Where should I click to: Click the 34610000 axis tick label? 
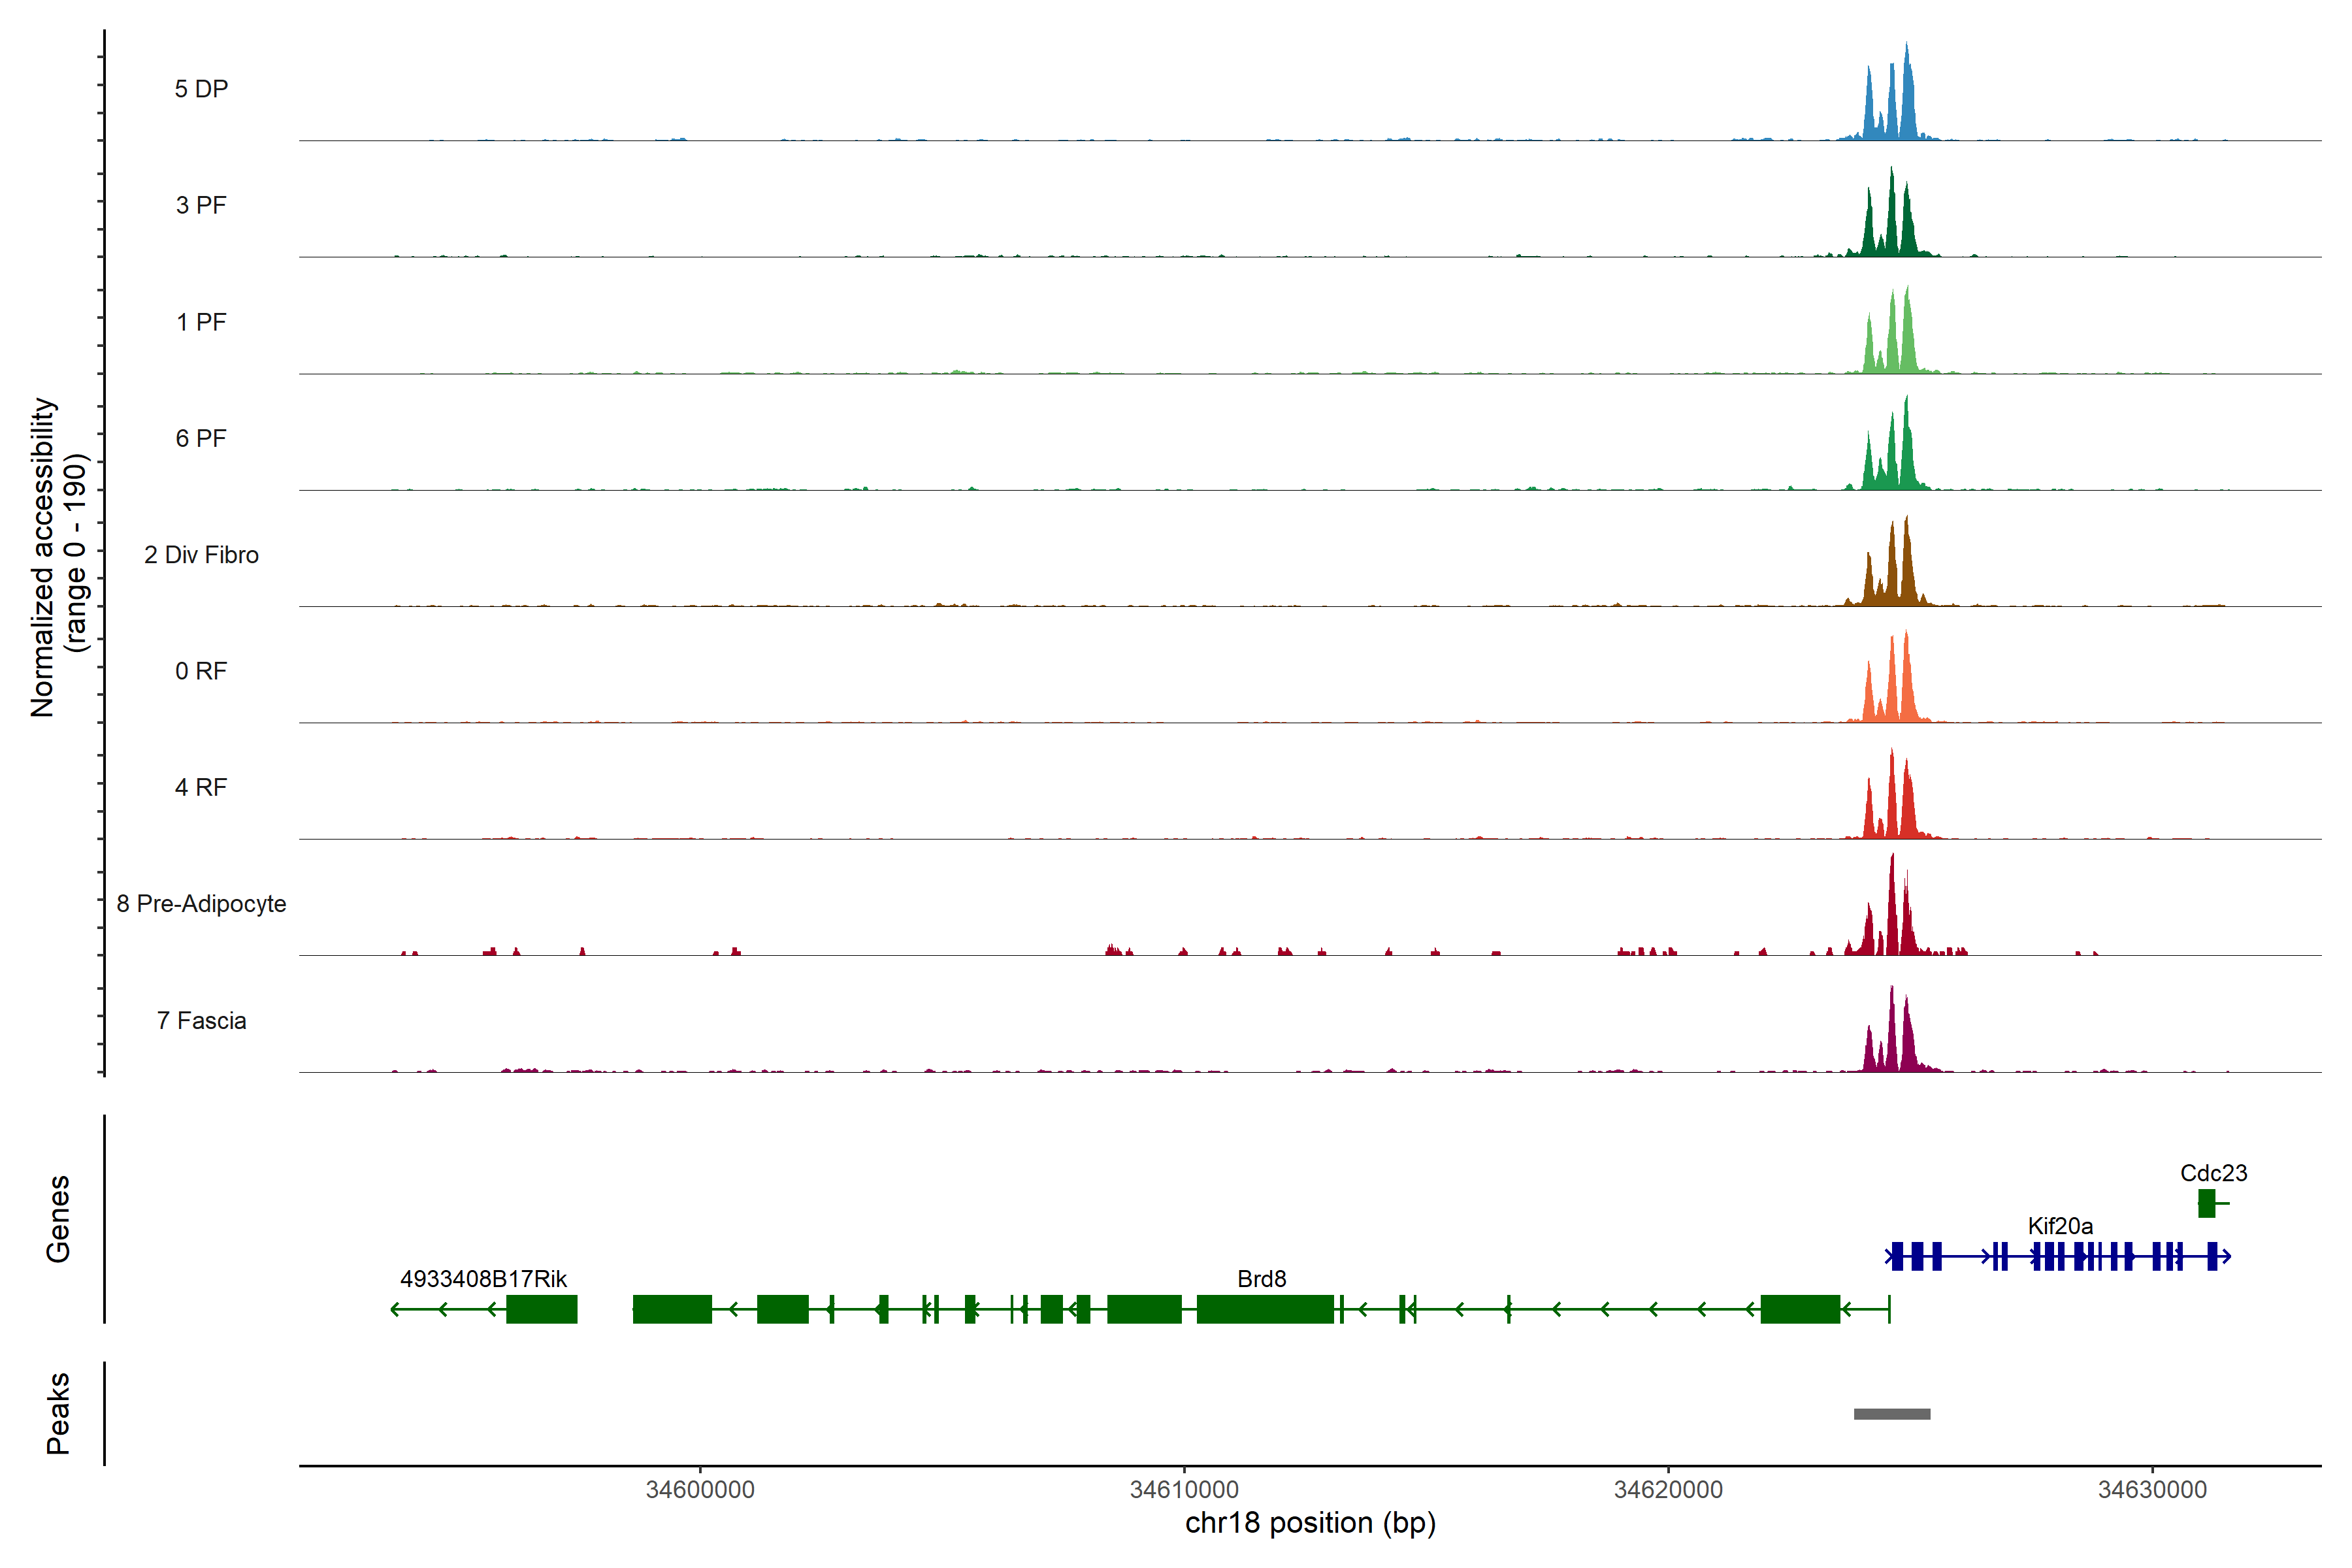coord(1184,1489)
